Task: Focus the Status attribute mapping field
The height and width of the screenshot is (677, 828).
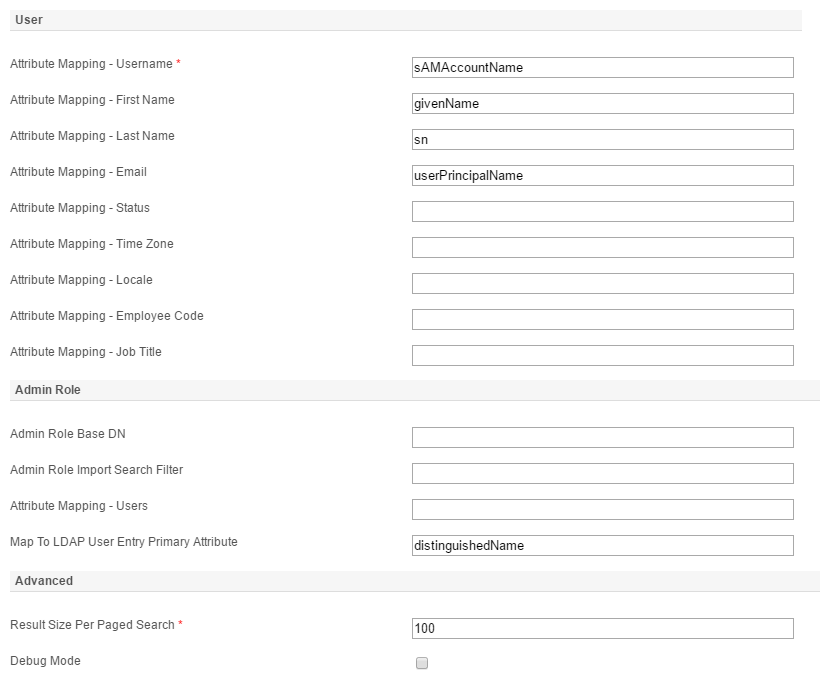Action: point(602,212)
